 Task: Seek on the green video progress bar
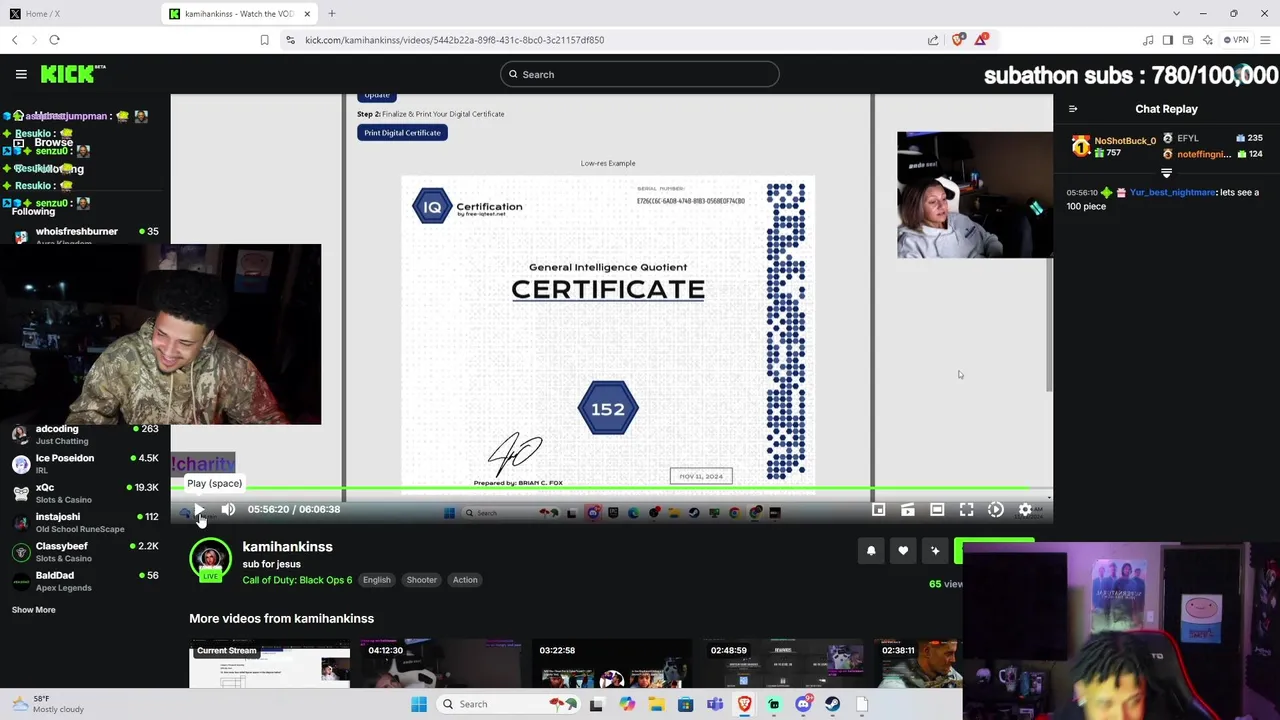pyautogui.click(x=612, y=489)
